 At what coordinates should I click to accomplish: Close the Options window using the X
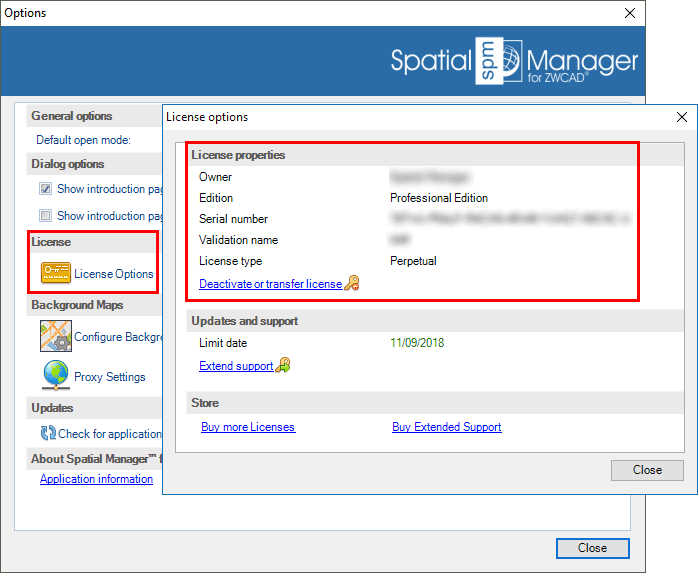(x=629, y=13)
